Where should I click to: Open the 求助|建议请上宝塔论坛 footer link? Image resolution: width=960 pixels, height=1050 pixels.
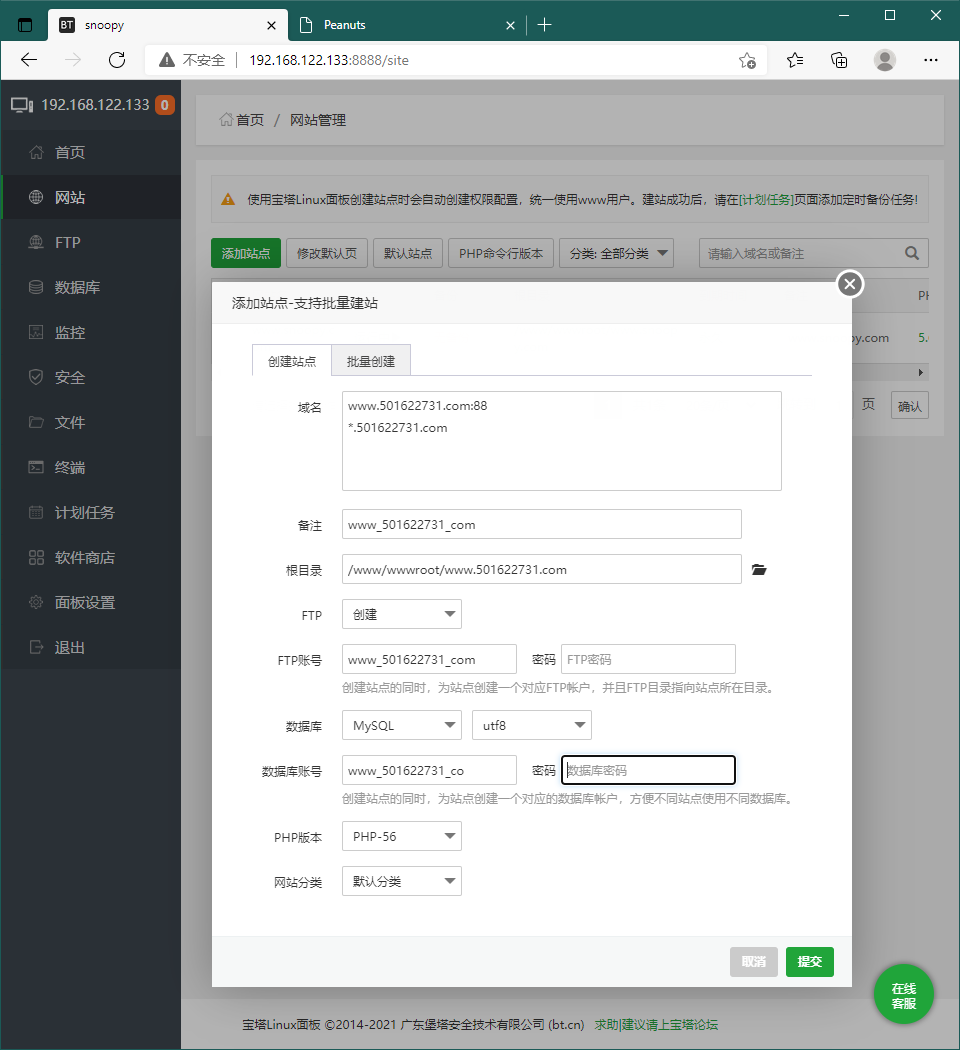[x=656, y=1025]
